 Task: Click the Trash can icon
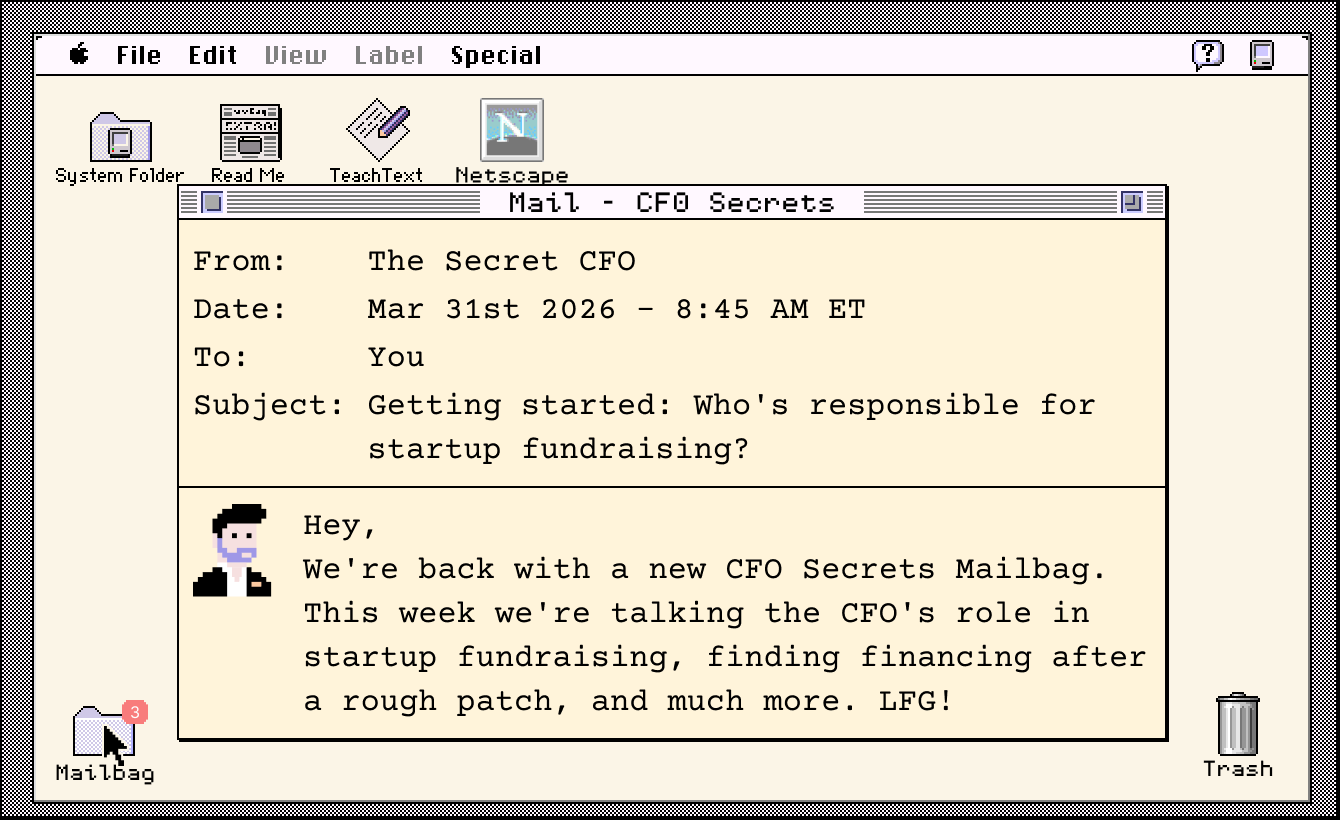1238,725
